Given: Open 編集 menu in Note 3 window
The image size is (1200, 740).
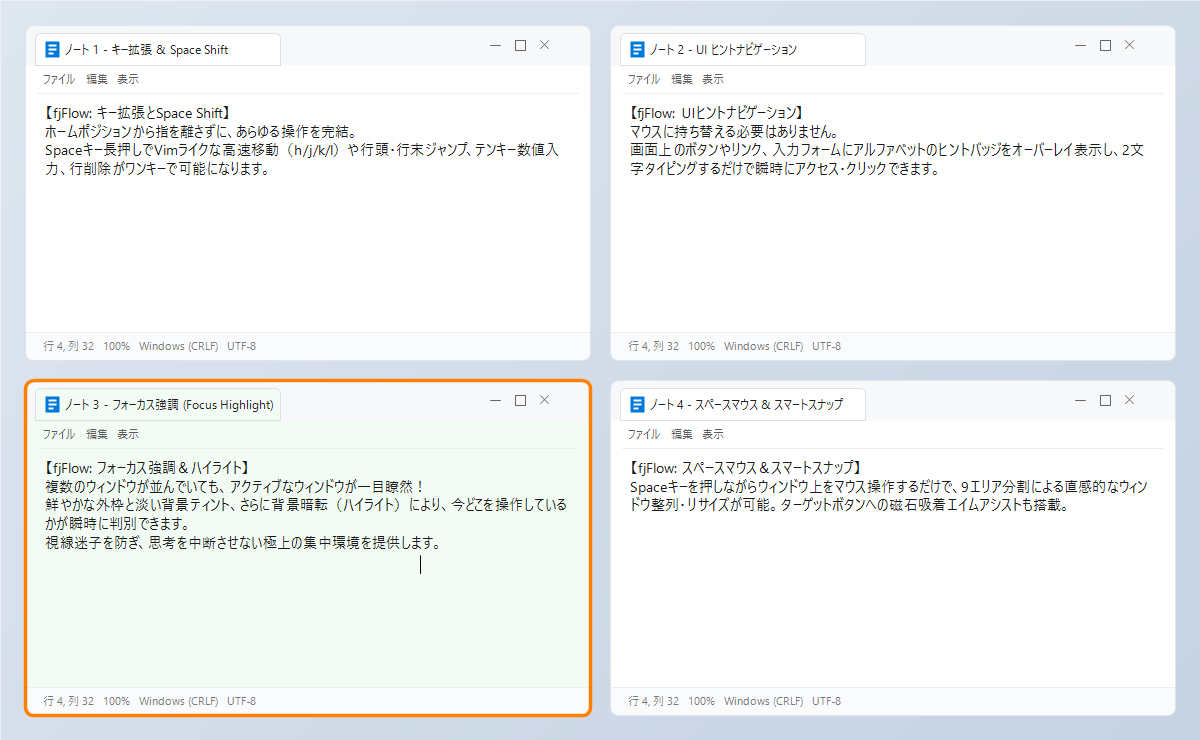Looking at the screenshot, I should (97, 434).
